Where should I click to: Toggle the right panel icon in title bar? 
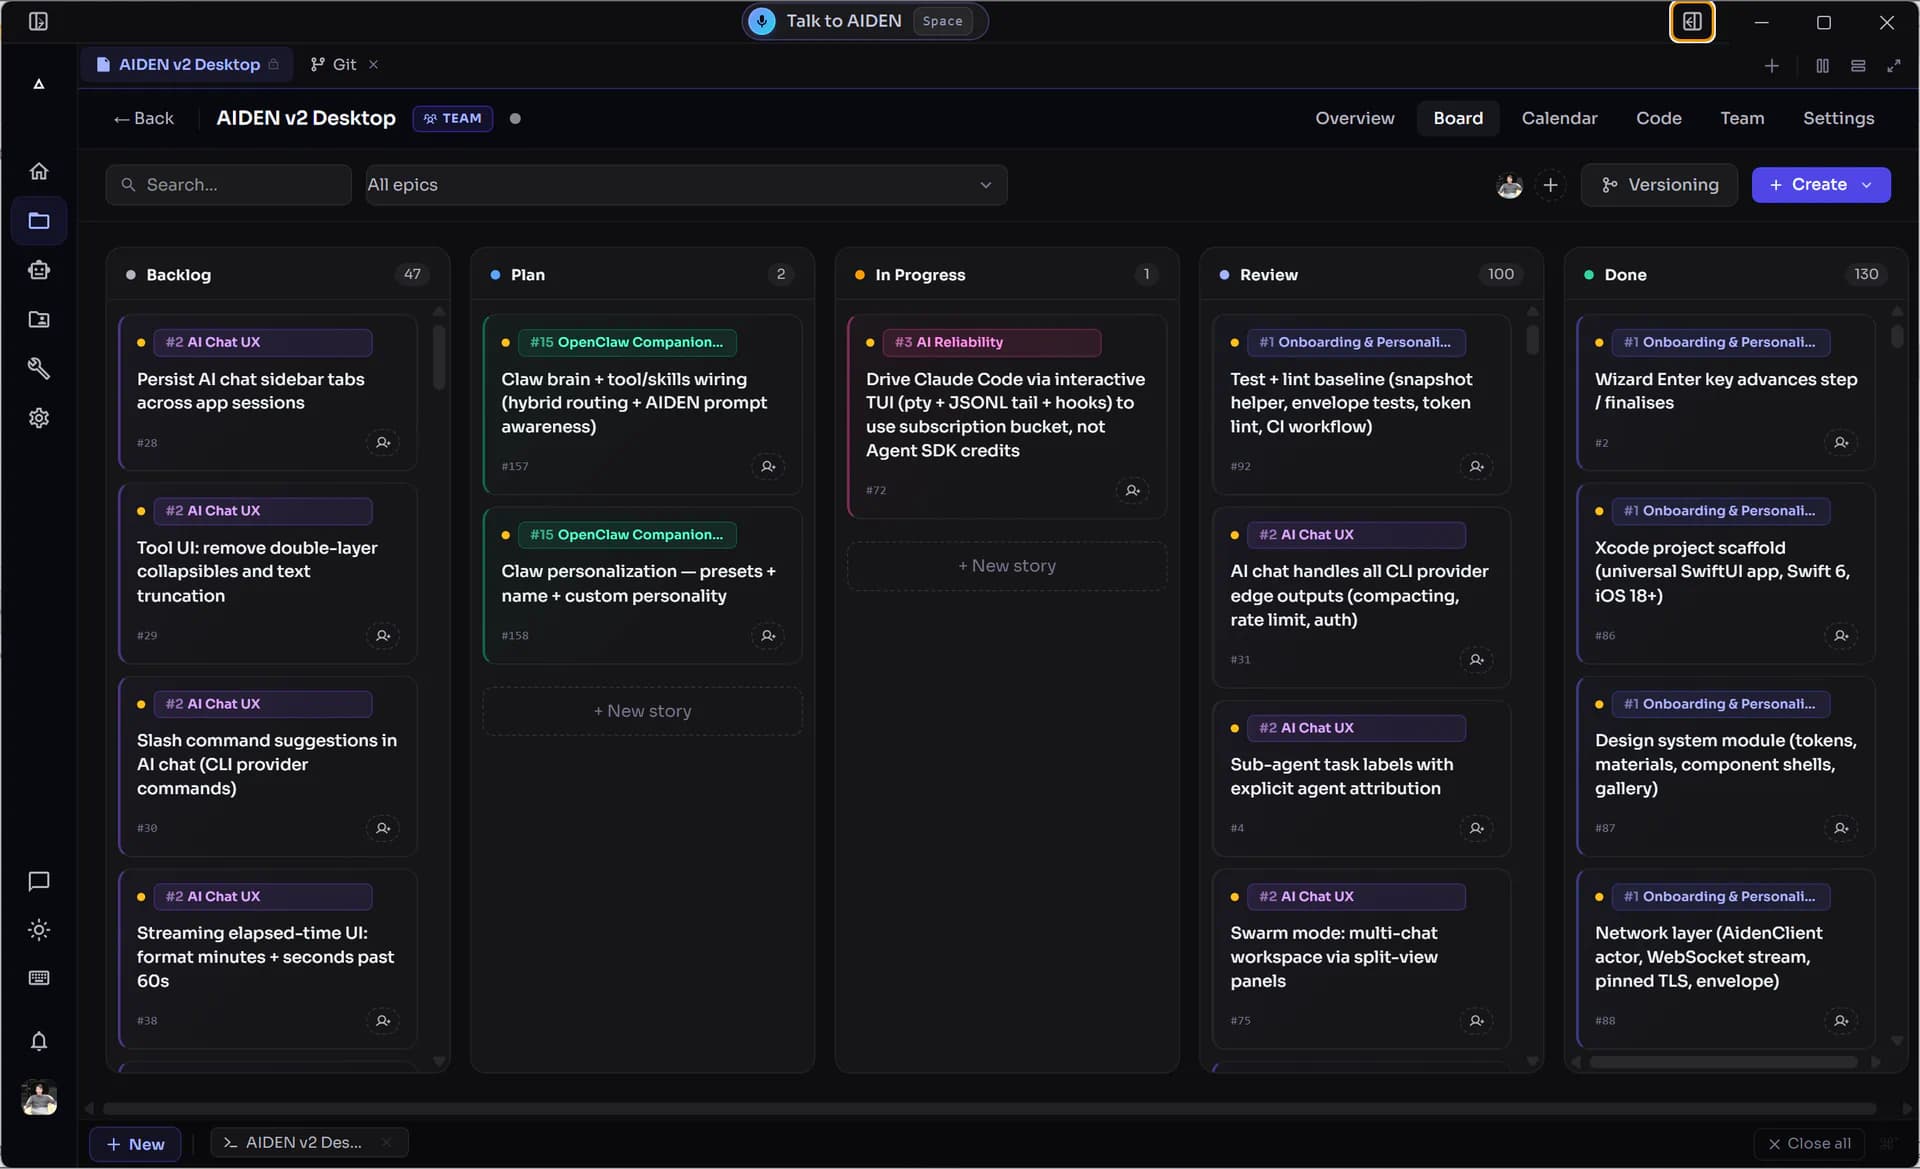1692,21
